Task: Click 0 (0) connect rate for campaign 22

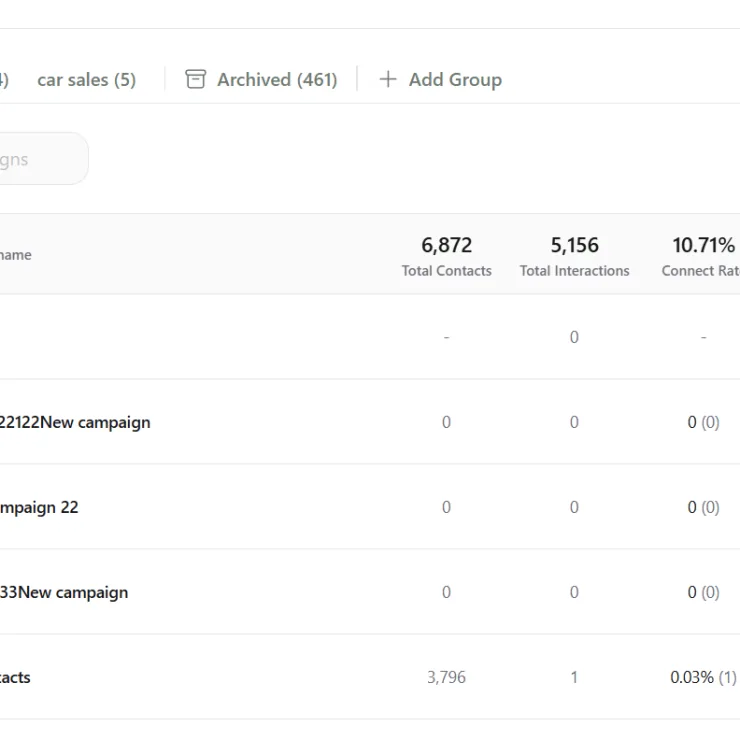Action: [703, 507]
